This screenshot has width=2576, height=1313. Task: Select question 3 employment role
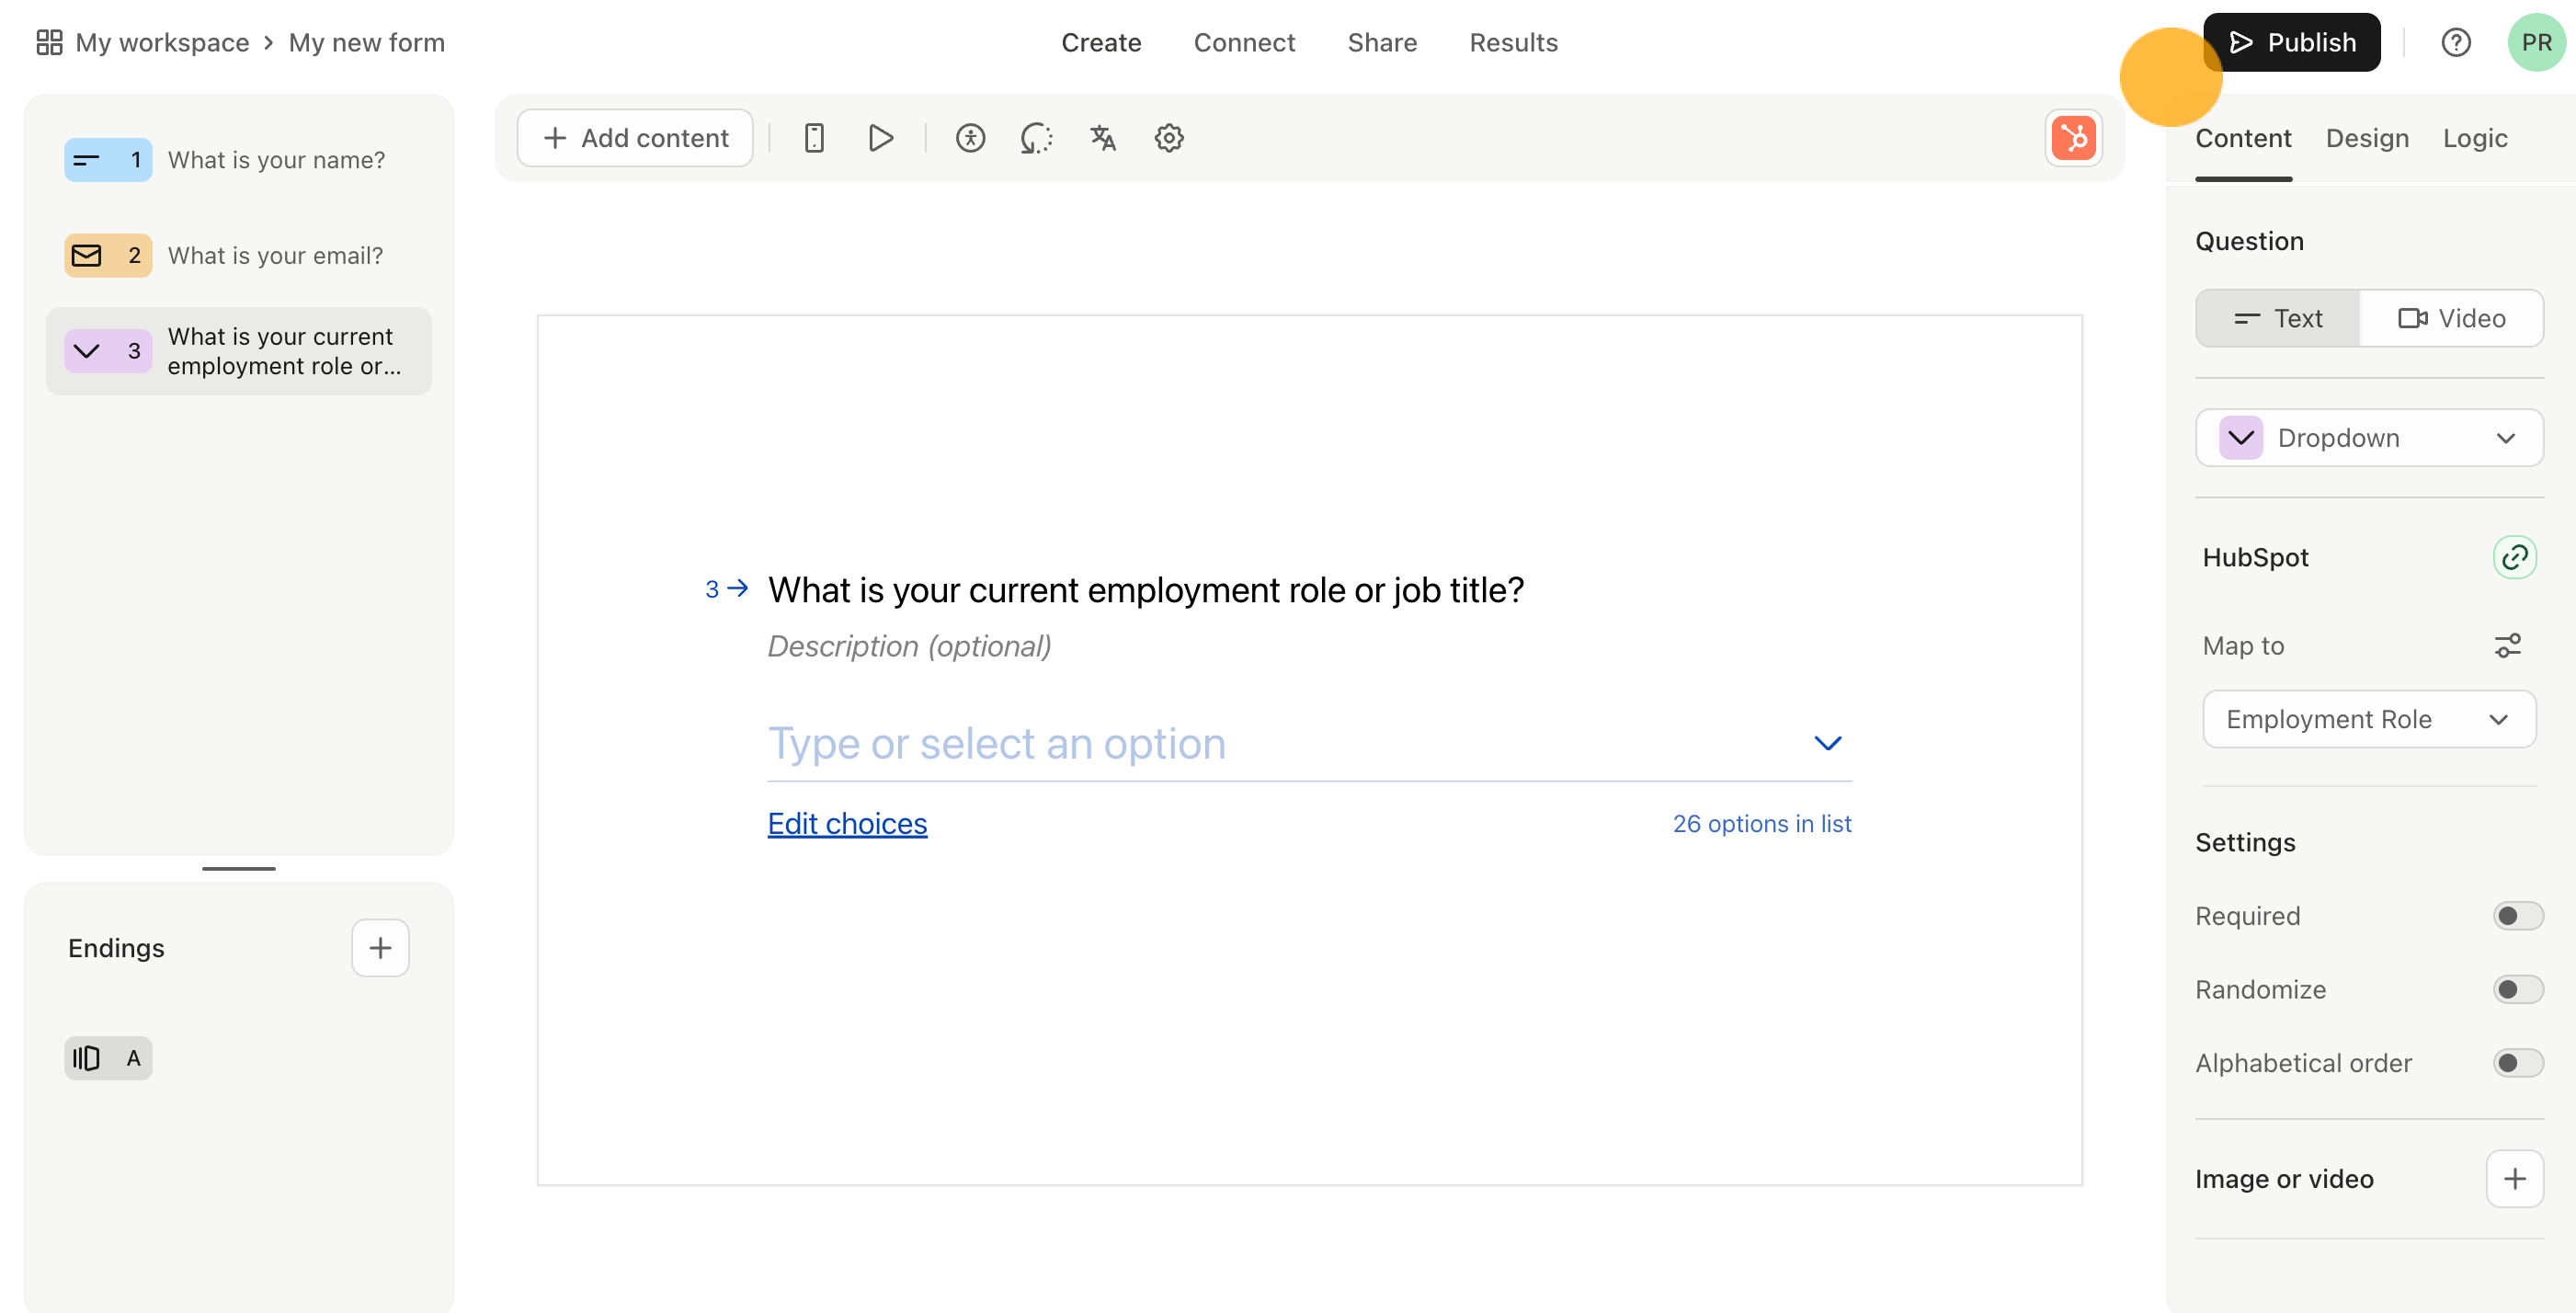click(x=239, y=351)
